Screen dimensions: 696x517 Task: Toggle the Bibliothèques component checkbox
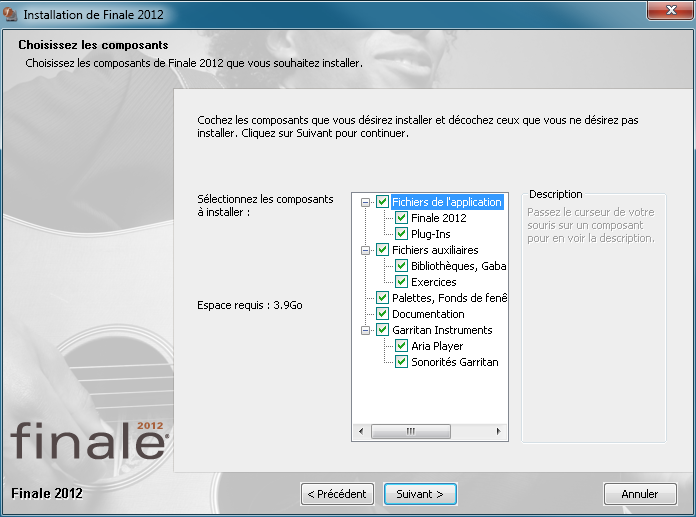pyautogui.click(x=401, y=266)
